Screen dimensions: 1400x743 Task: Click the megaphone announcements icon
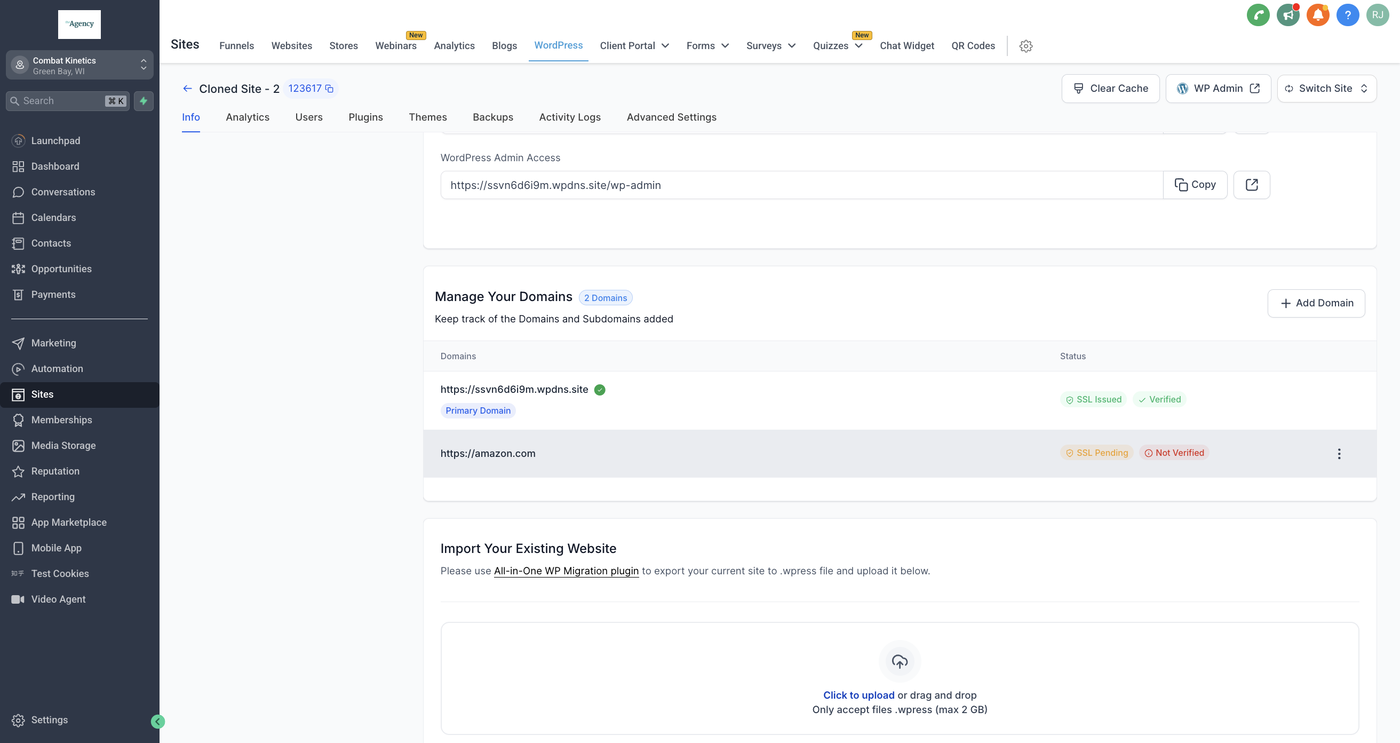point(1288,15)
